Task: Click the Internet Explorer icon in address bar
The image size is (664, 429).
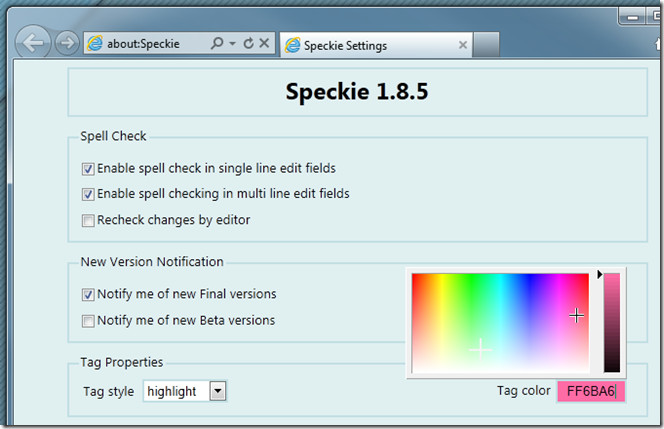Action: (x=95, y=43)
